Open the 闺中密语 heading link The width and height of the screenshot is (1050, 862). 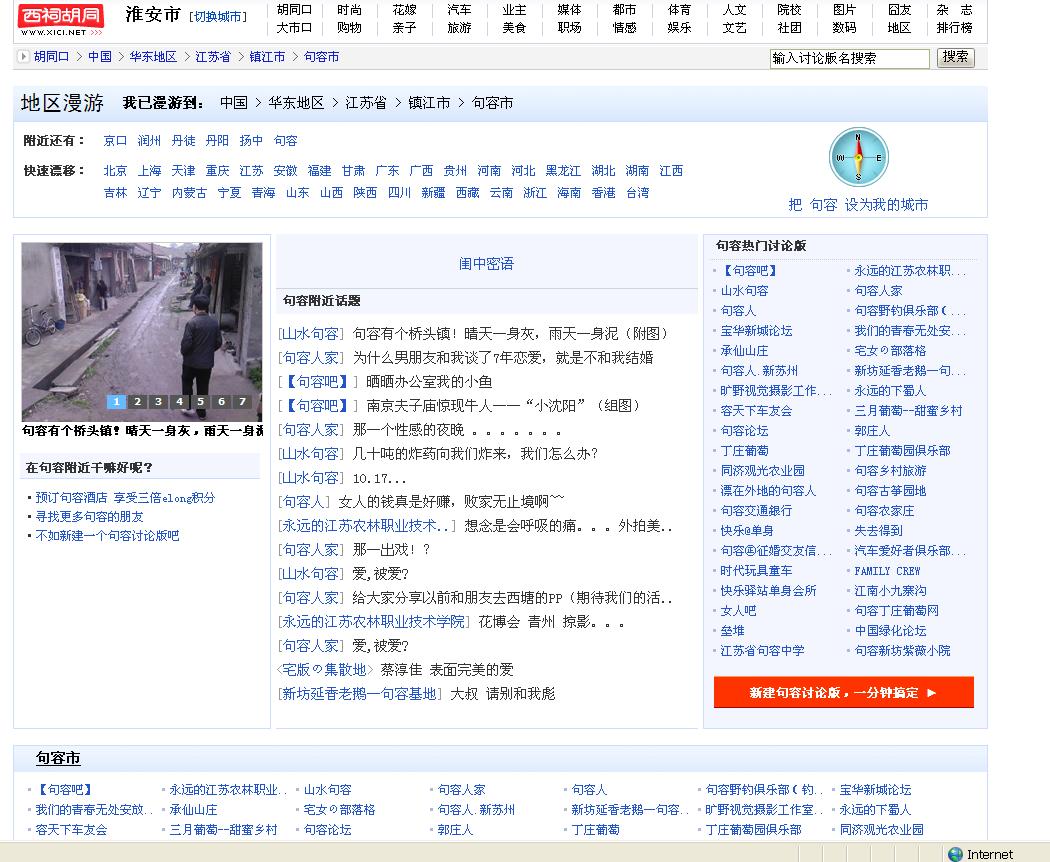point(486,264)
